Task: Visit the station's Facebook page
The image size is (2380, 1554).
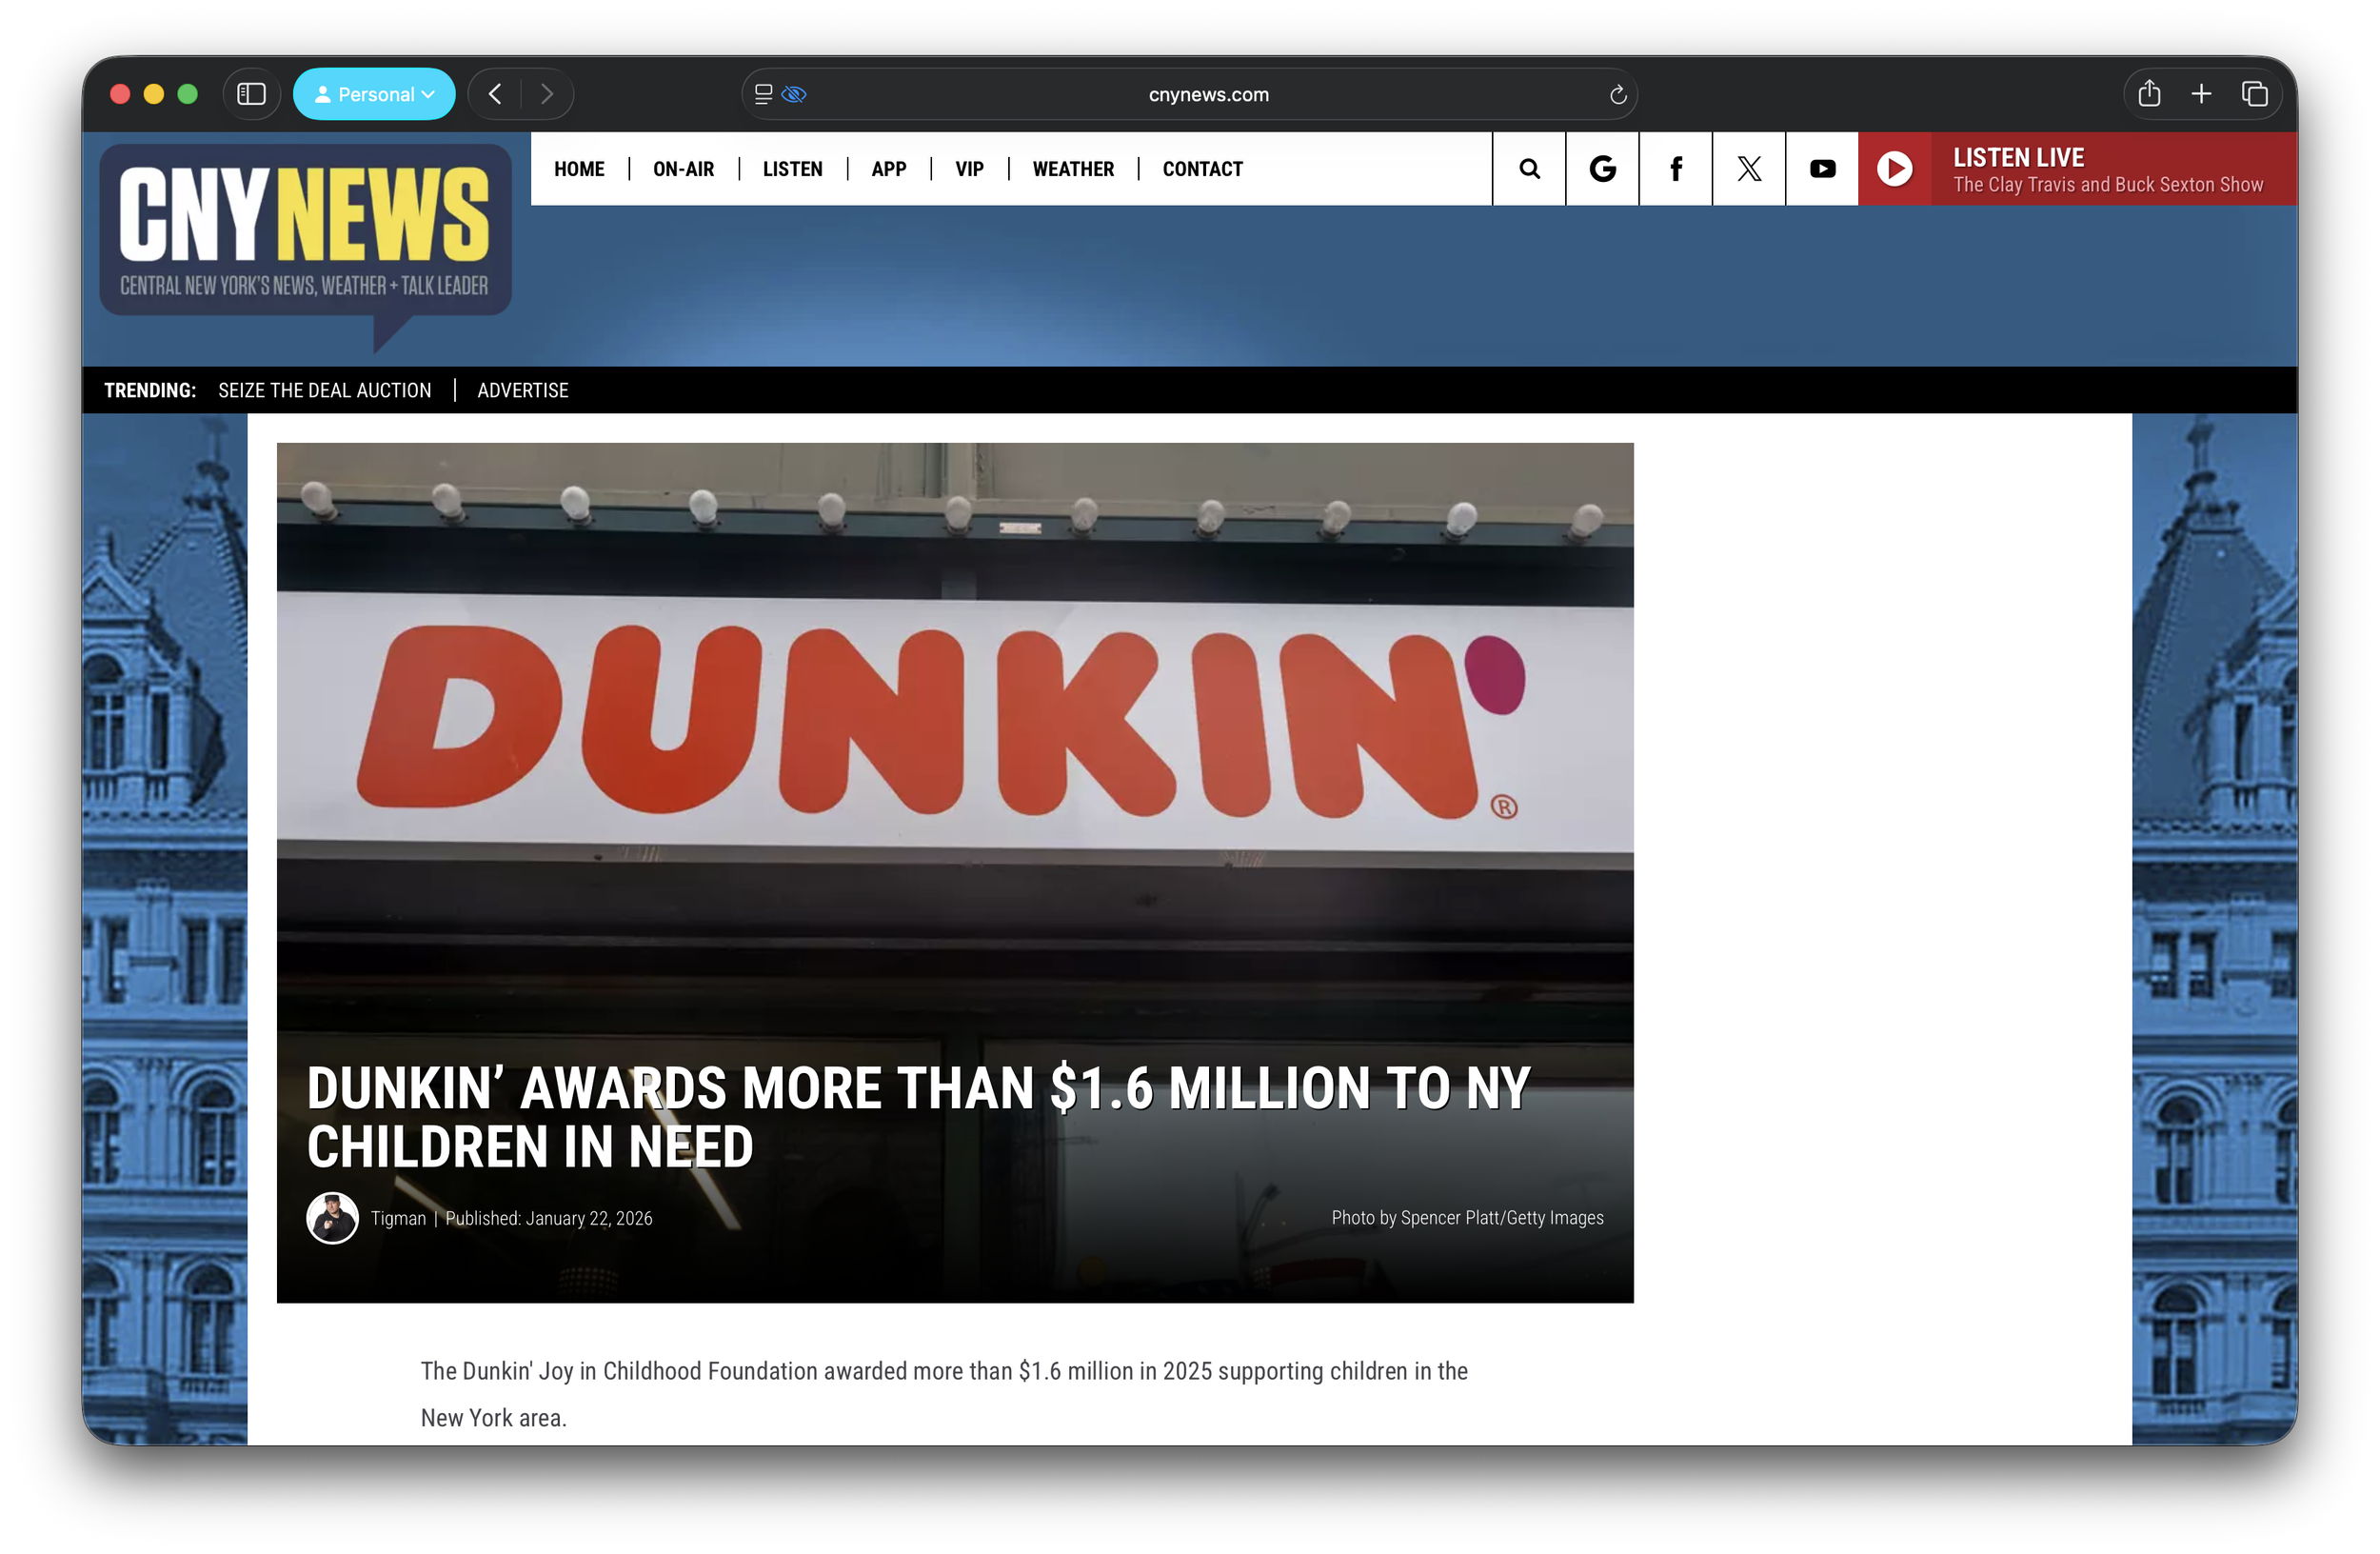Action: pyautogui.click(x=1675, y=169)
